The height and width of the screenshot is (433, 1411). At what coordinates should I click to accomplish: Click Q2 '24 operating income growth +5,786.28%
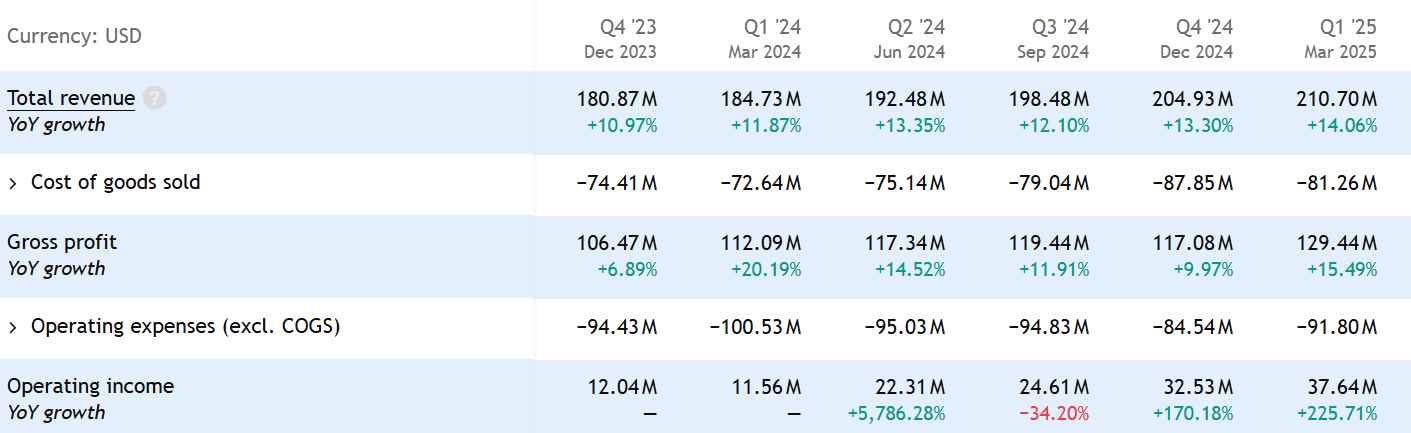(896, 413)
